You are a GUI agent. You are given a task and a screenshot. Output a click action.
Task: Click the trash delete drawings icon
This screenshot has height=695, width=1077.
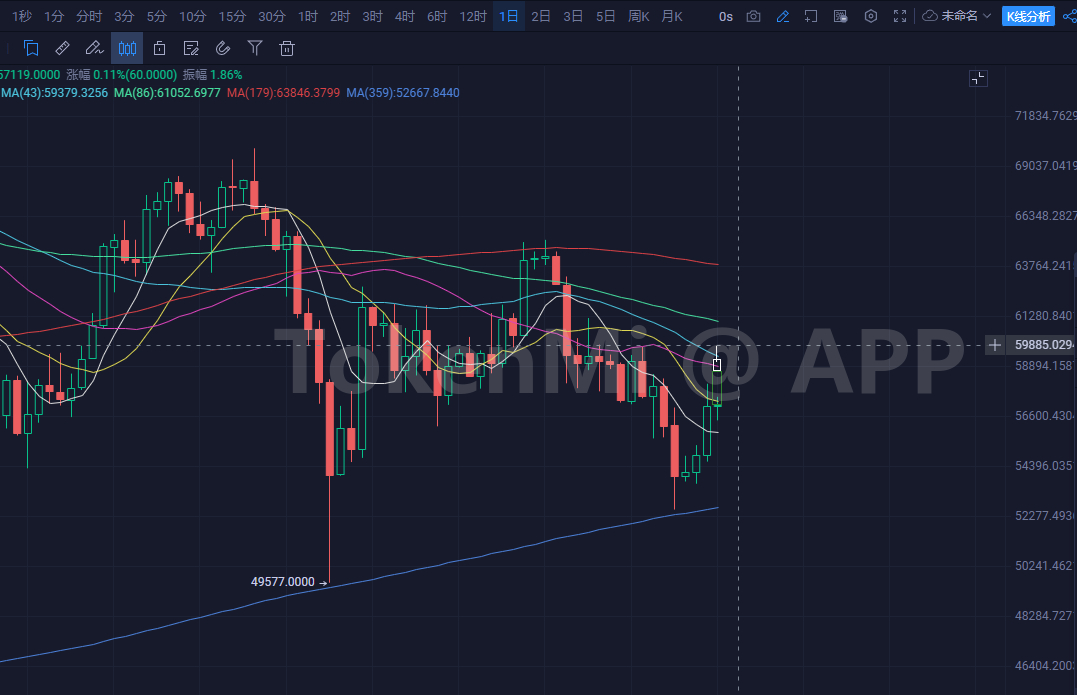pos(287,48)
